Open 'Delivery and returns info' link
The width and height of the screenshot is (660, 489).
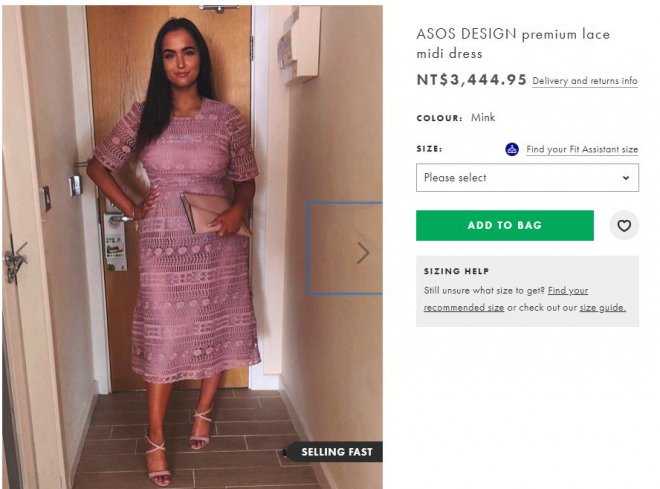pyautogui.click(x=585, y=81)
